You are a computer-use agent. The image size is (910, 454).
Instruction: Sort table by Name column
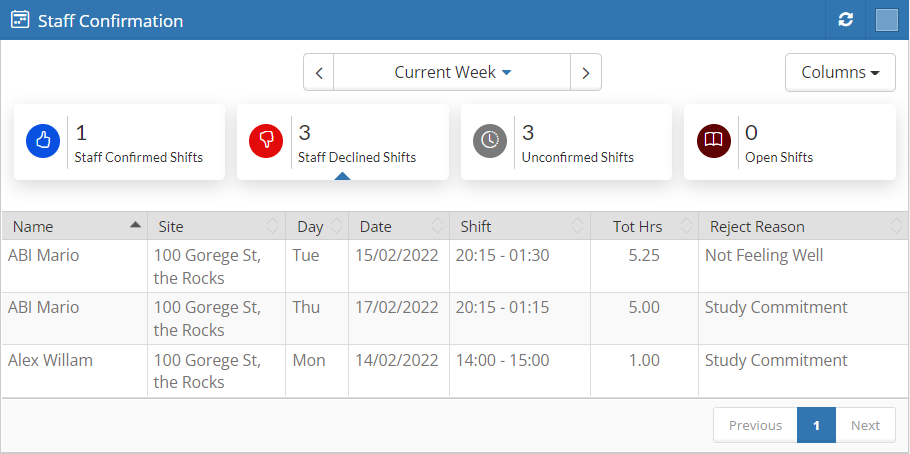pos(75,226)
